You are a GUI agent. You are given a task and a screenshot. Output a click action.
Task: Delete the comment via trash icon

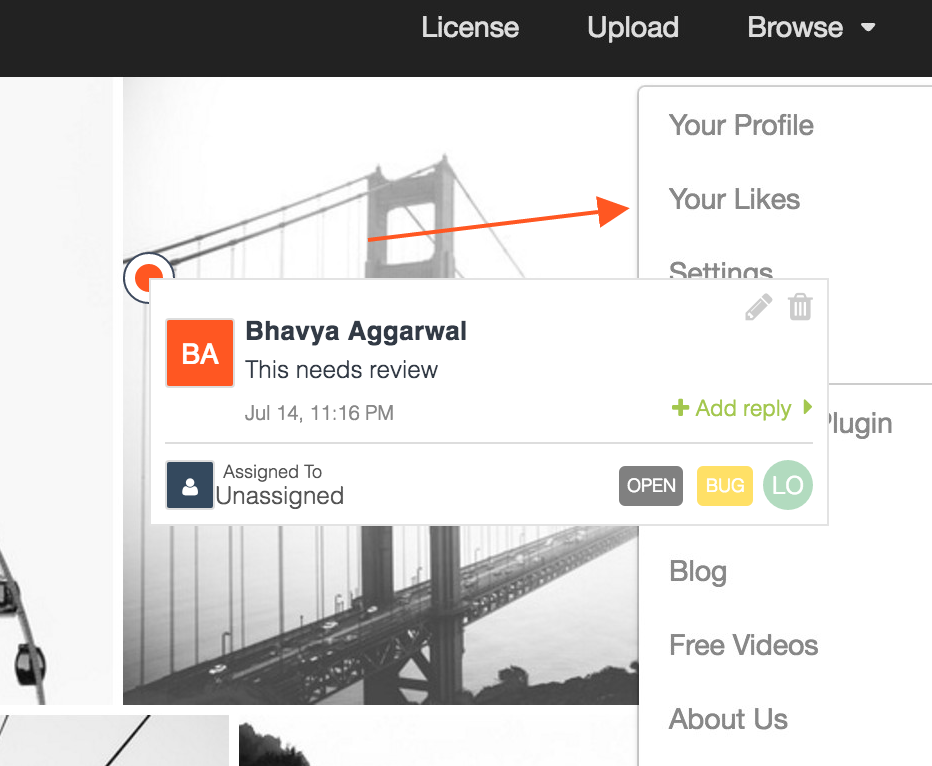[x=800, y=307]
